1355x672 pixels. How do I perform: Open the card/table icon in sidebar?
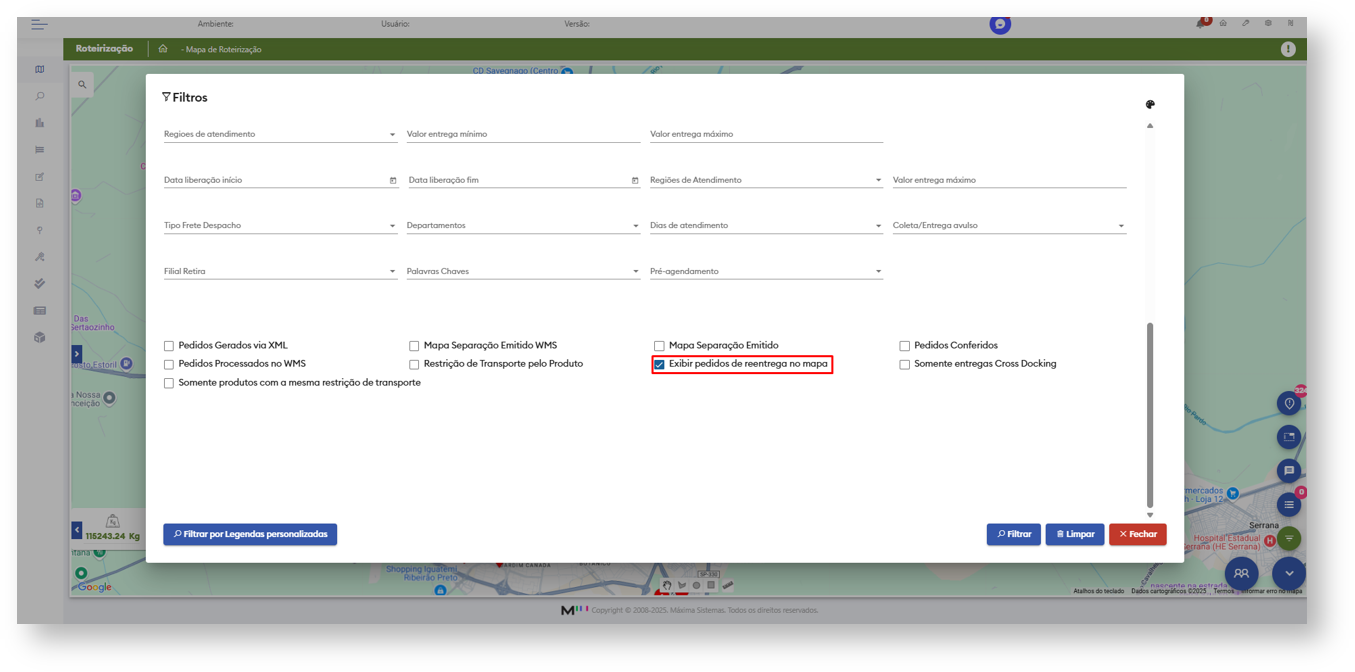tap(40, 311)
